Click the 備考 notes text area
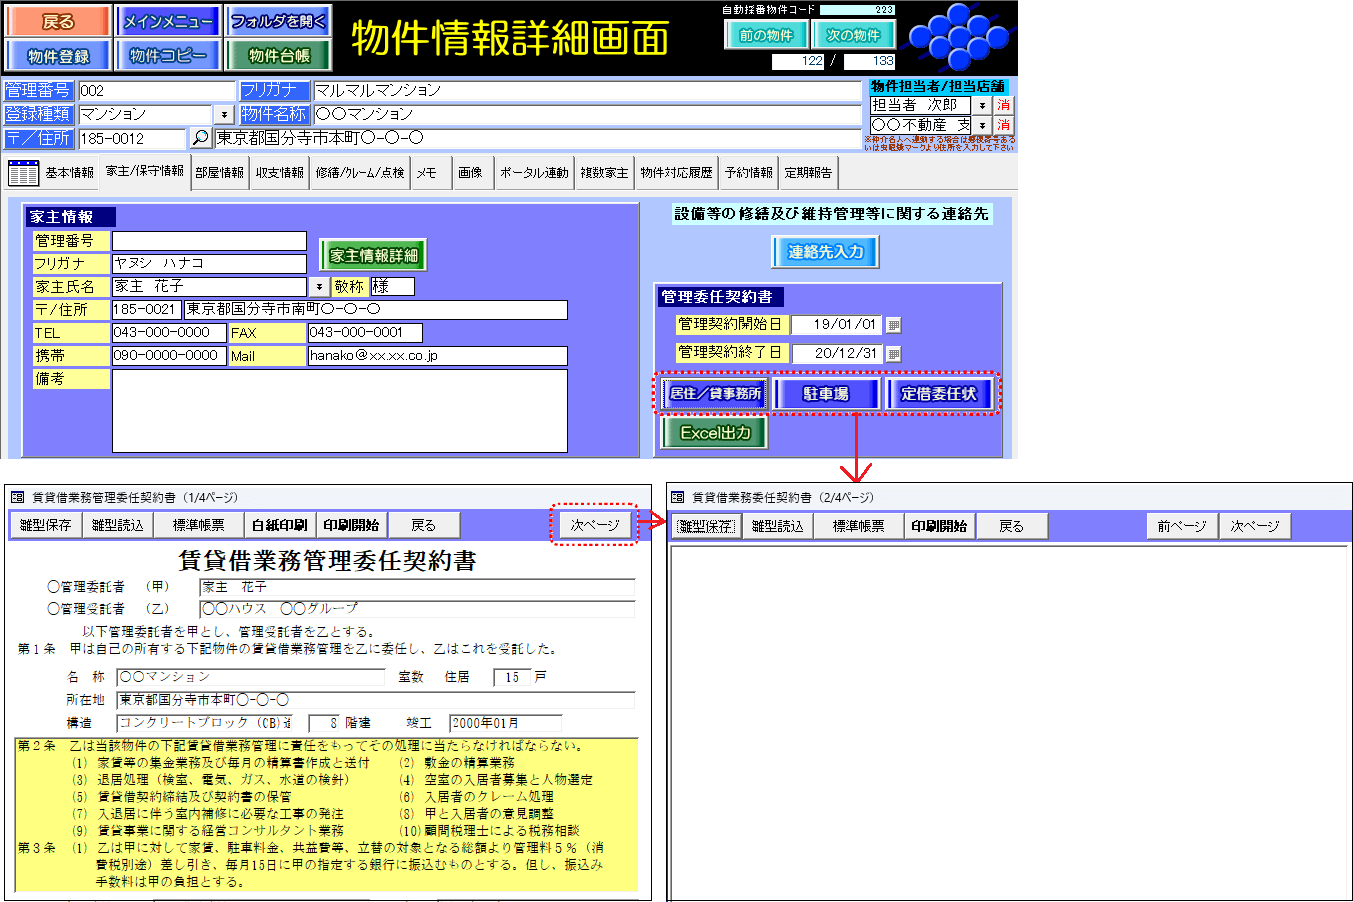The height and width of the screenshot is (902, 1353). [x=339, y=411]
